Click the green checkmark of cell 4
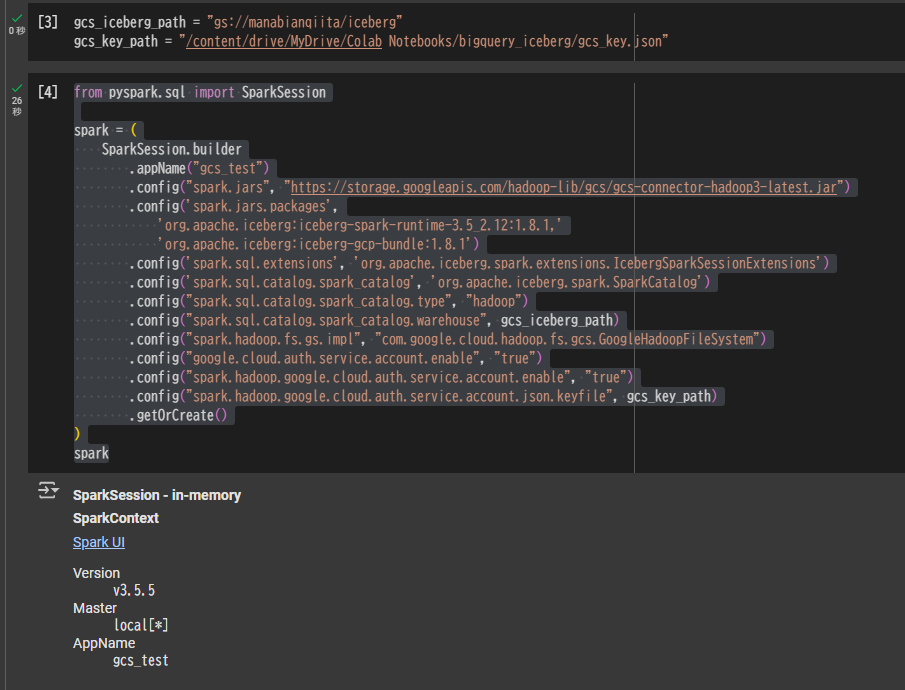Image resolution: width=905 pixels, height=690 pixels. coord(17,88)
